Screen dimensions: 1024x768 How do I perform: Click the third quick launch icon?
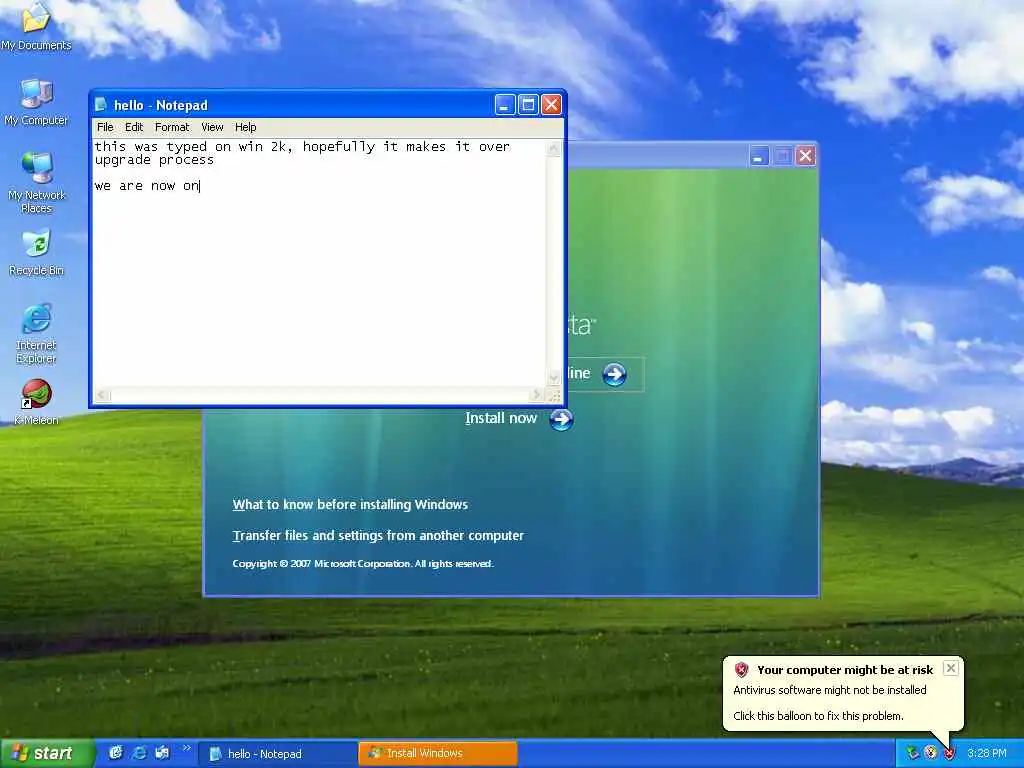(163, 753)
